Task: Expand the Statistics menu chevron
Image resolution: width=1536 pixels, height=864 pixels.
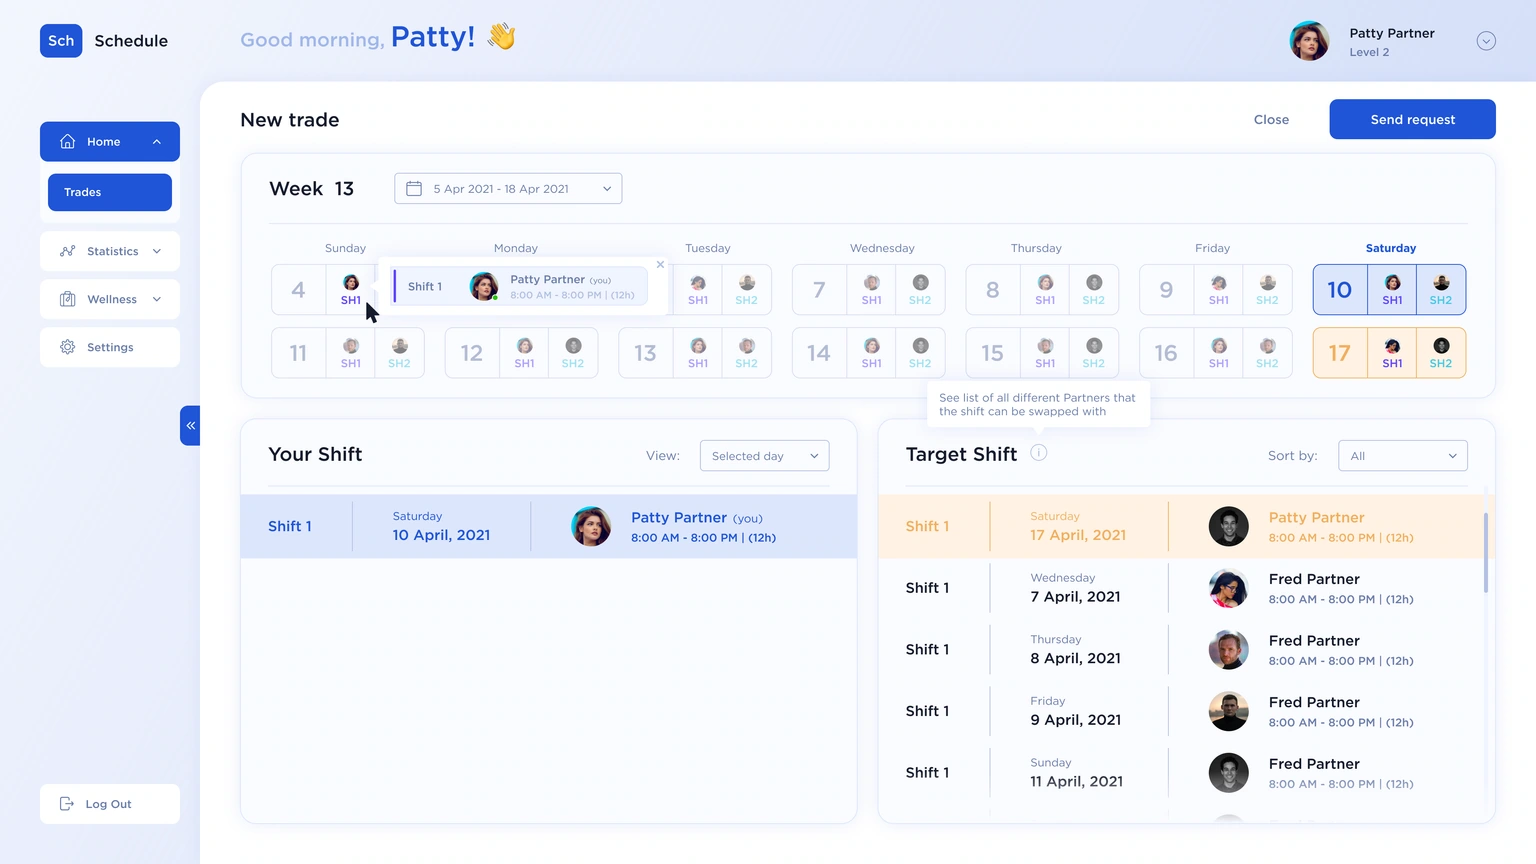Action: pyautogui.click(x=157, y=251)
